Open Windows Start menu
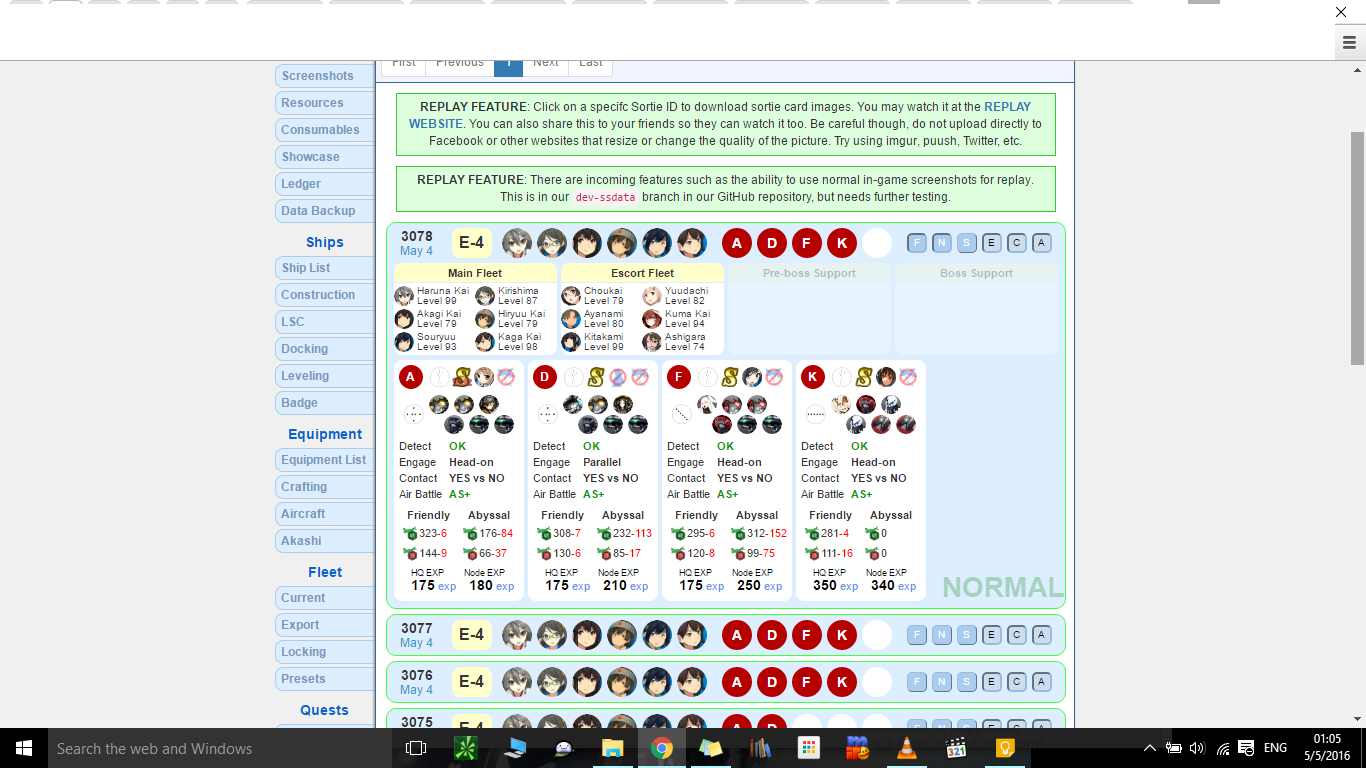This screenshot has height=768, width=1366. (x=24, y=748)
